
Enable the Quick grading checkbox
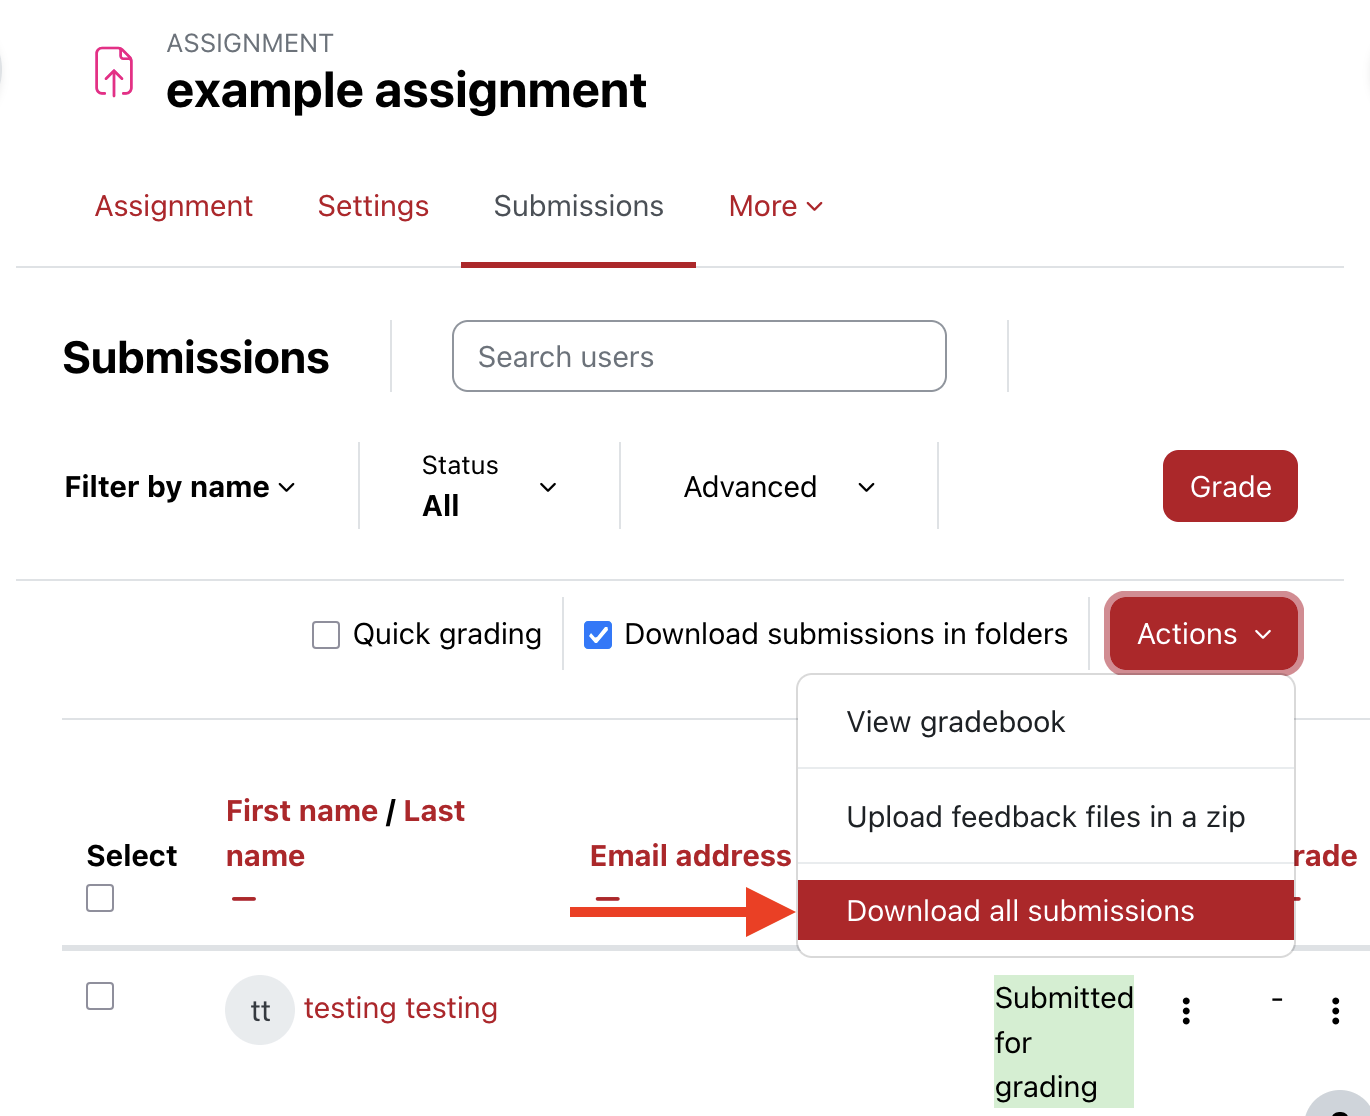pyautogui.click(x=325, y=634)
